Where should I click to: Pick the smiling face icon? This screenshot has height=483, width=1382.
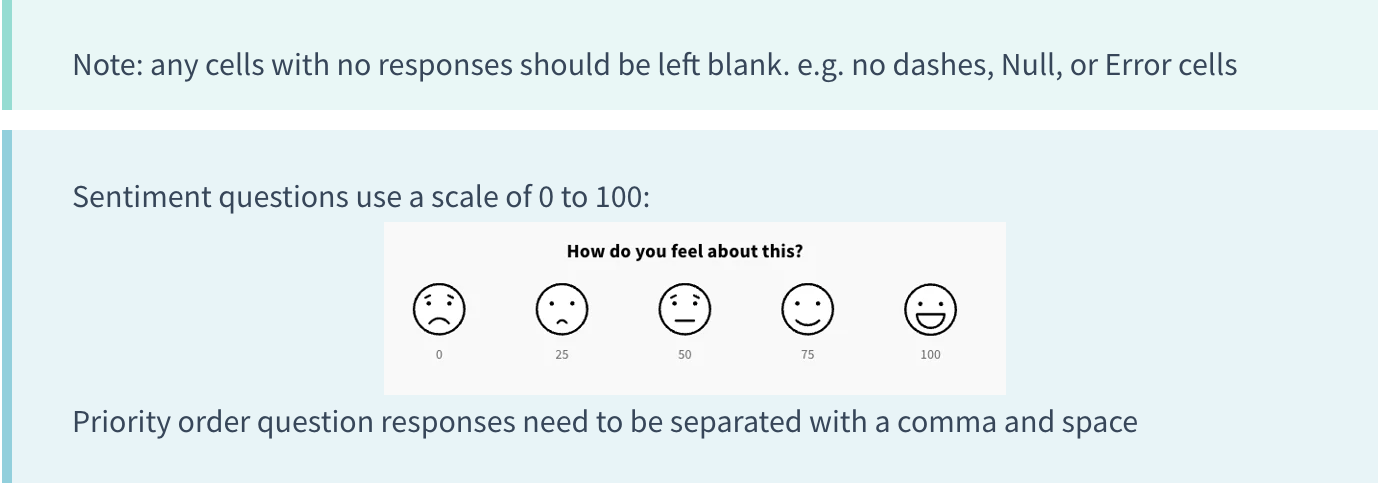pos(808,309)
